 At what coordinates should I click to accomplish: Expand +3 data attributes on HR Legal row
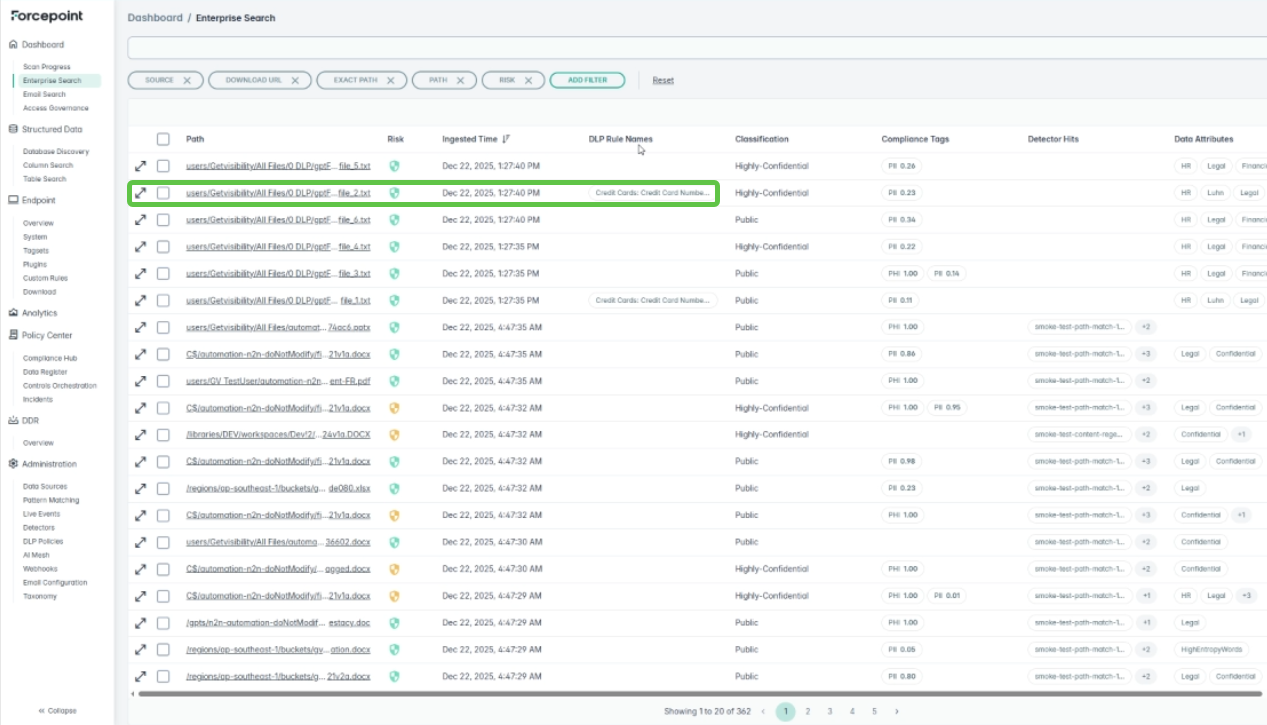1246,596
